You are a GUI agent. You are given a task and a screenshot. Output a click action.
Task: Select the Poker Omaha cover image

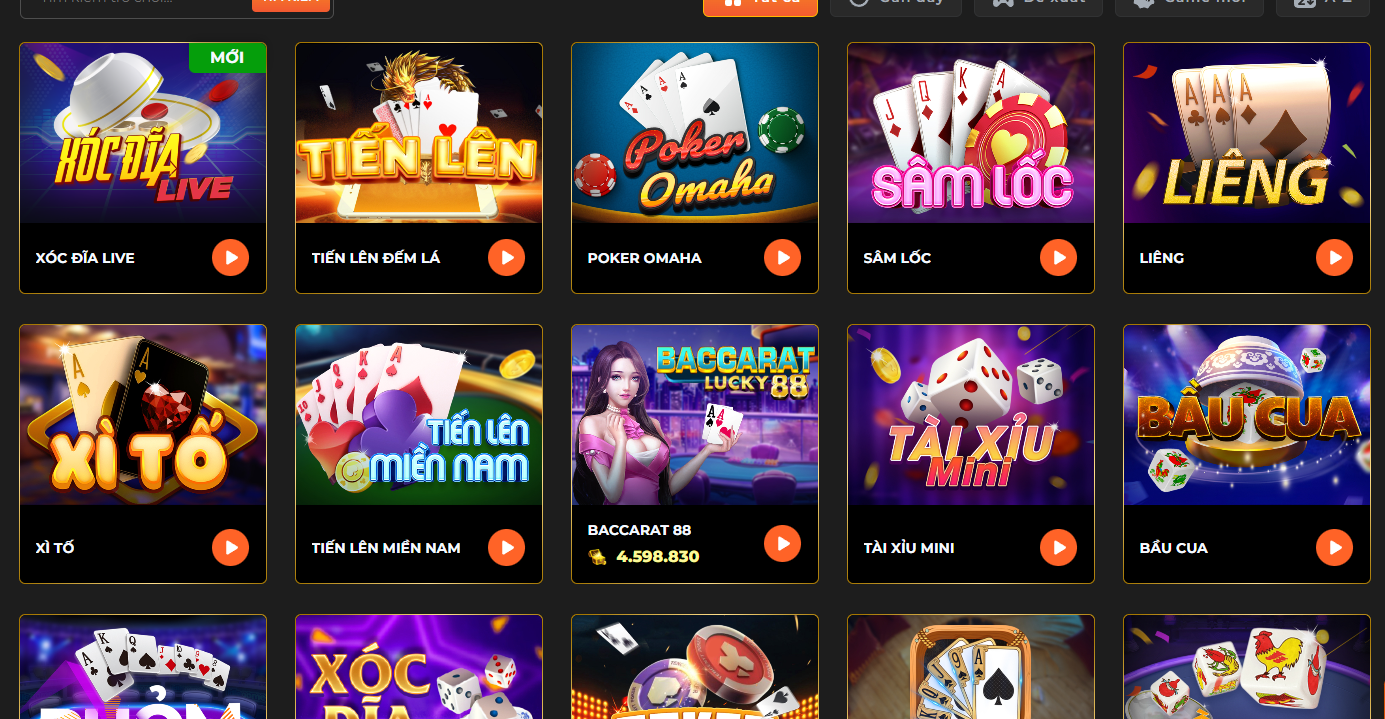(x=695, y=133)
